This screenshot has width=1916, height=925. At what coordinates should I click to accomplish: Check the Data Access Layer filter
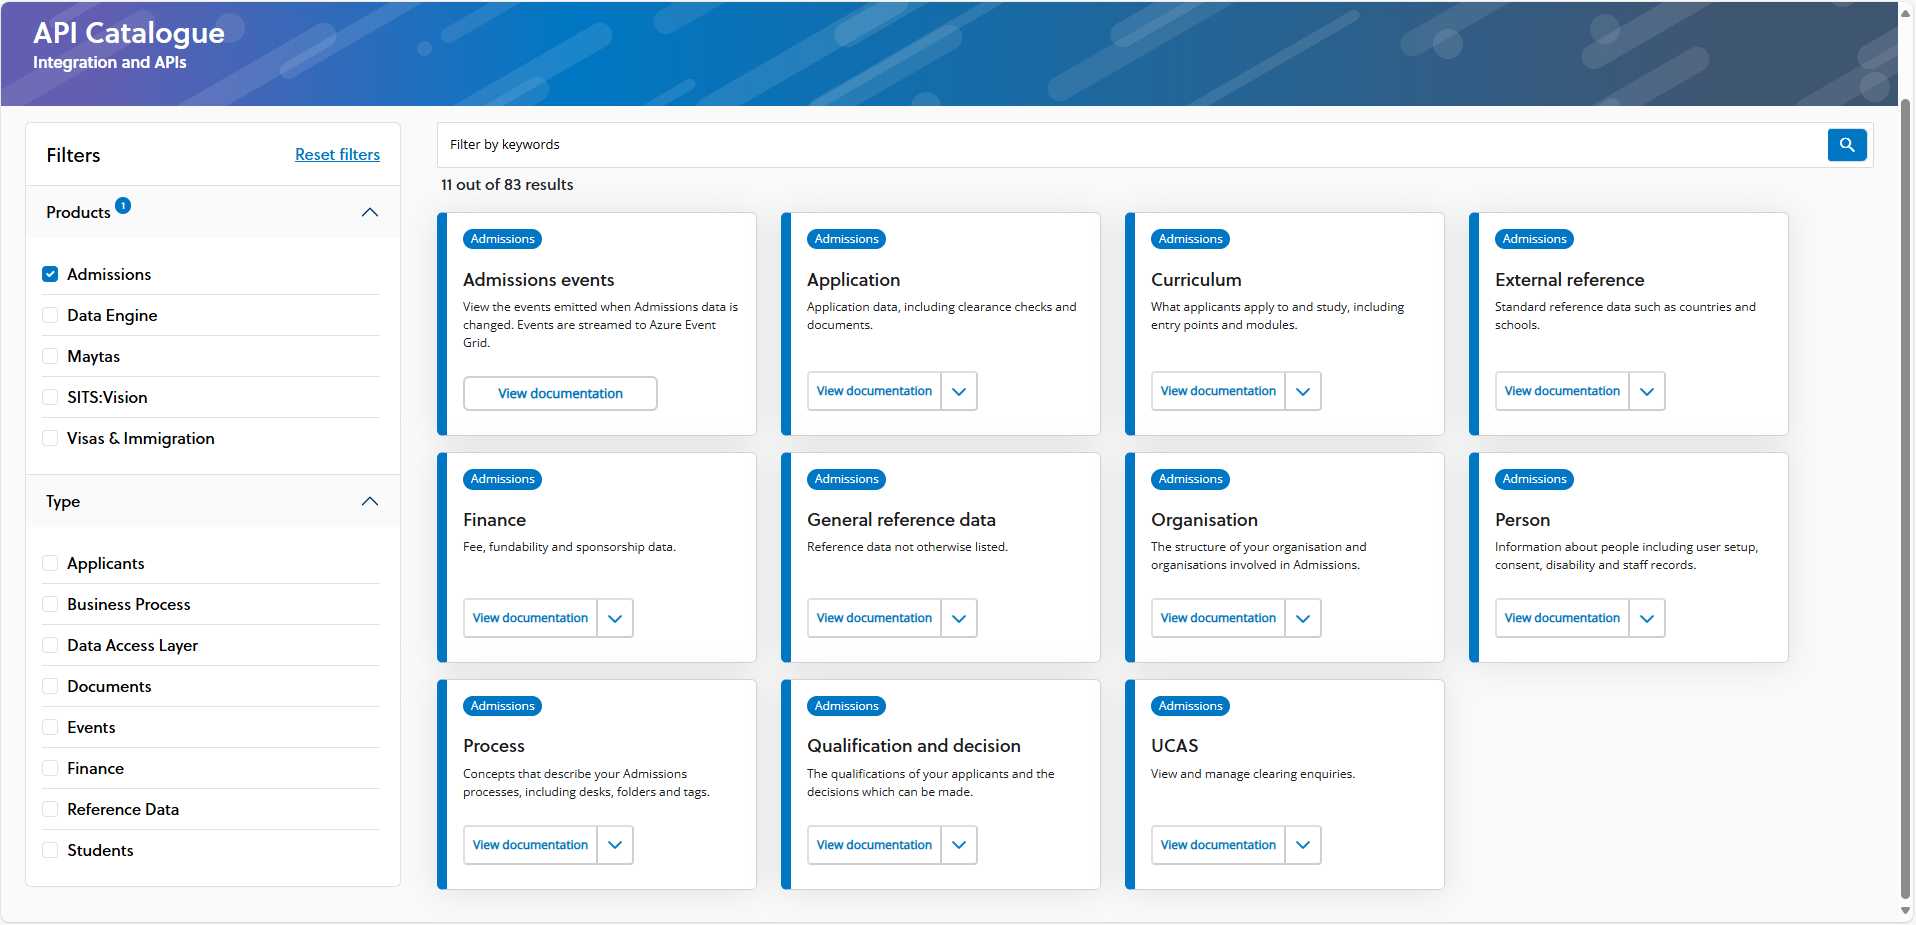click(50, 645)
